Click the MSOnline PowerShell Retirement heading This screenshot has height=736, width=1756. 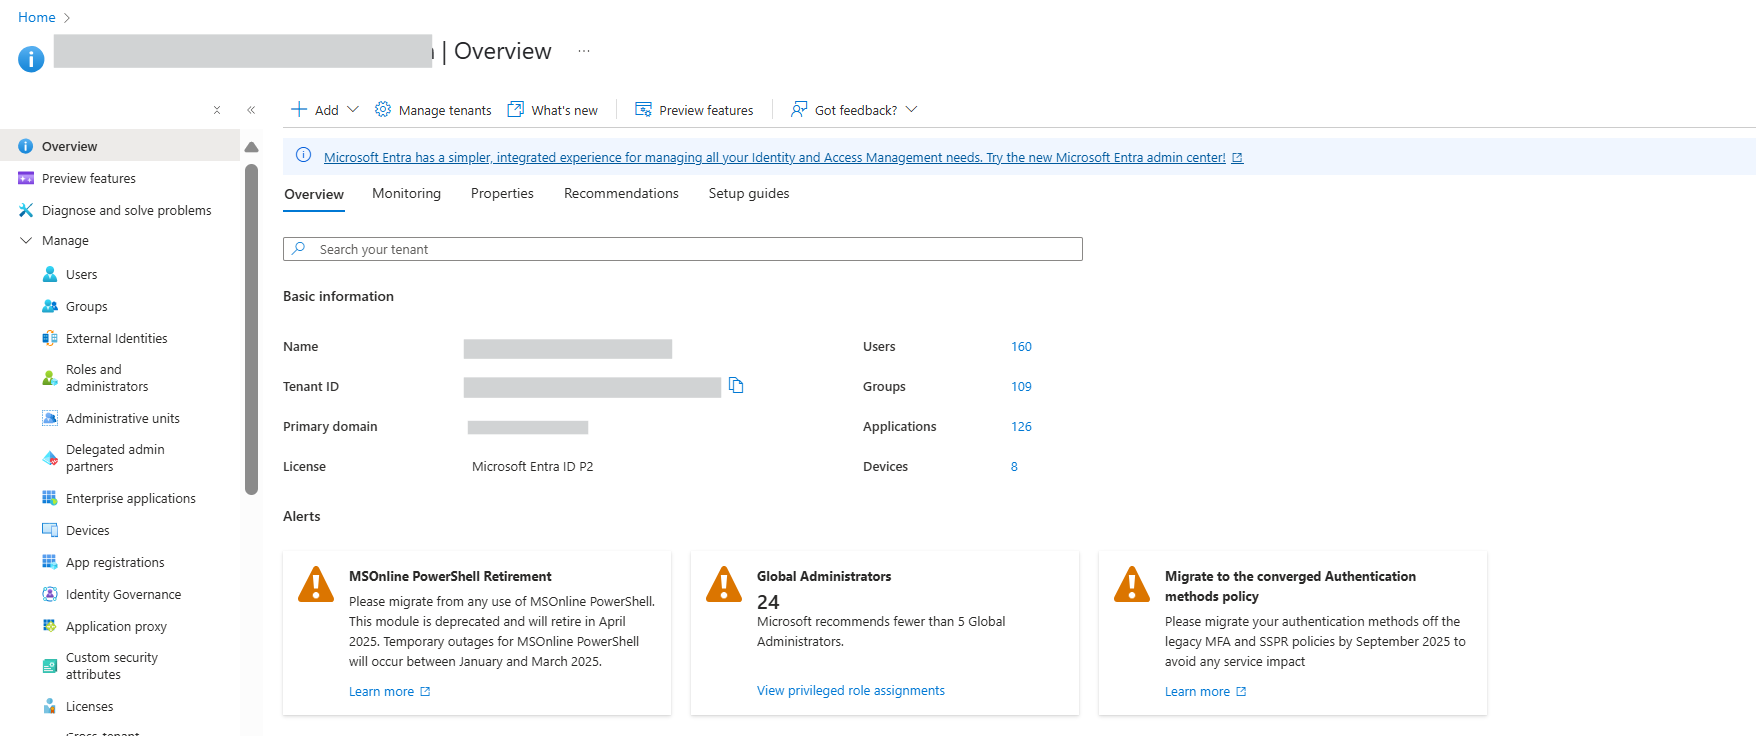pos(450,576)
